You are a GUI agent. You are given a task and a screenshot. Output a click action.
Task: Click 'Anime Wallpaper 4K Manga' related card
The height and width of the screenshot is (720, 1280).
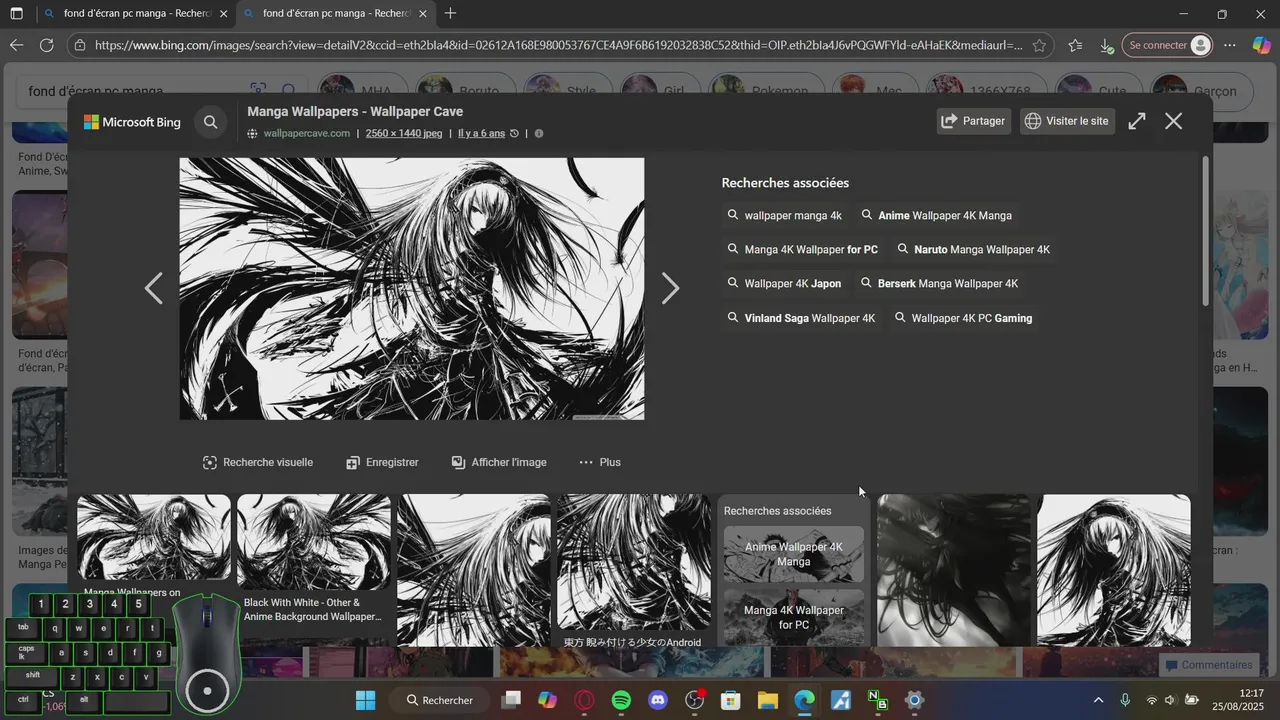[x=794, y=554]
